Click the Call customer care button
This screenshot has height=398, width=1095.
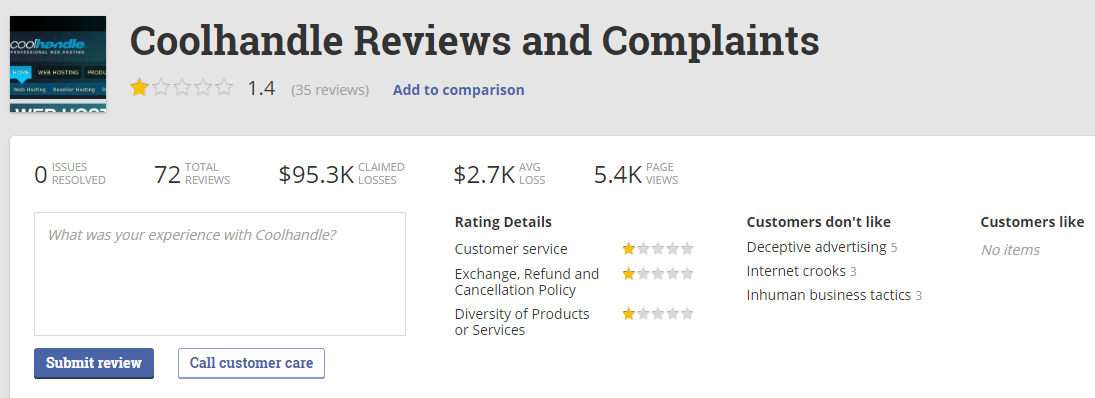[x=251, y=363]
